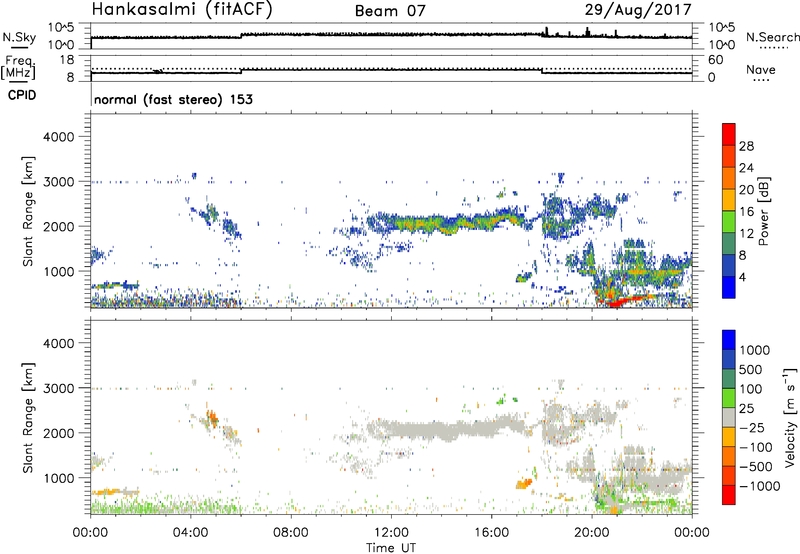Click the frequency step at 06:00 in Freq. panel
Viewport: 800px width, 554px height.
[x=242, y=70]
